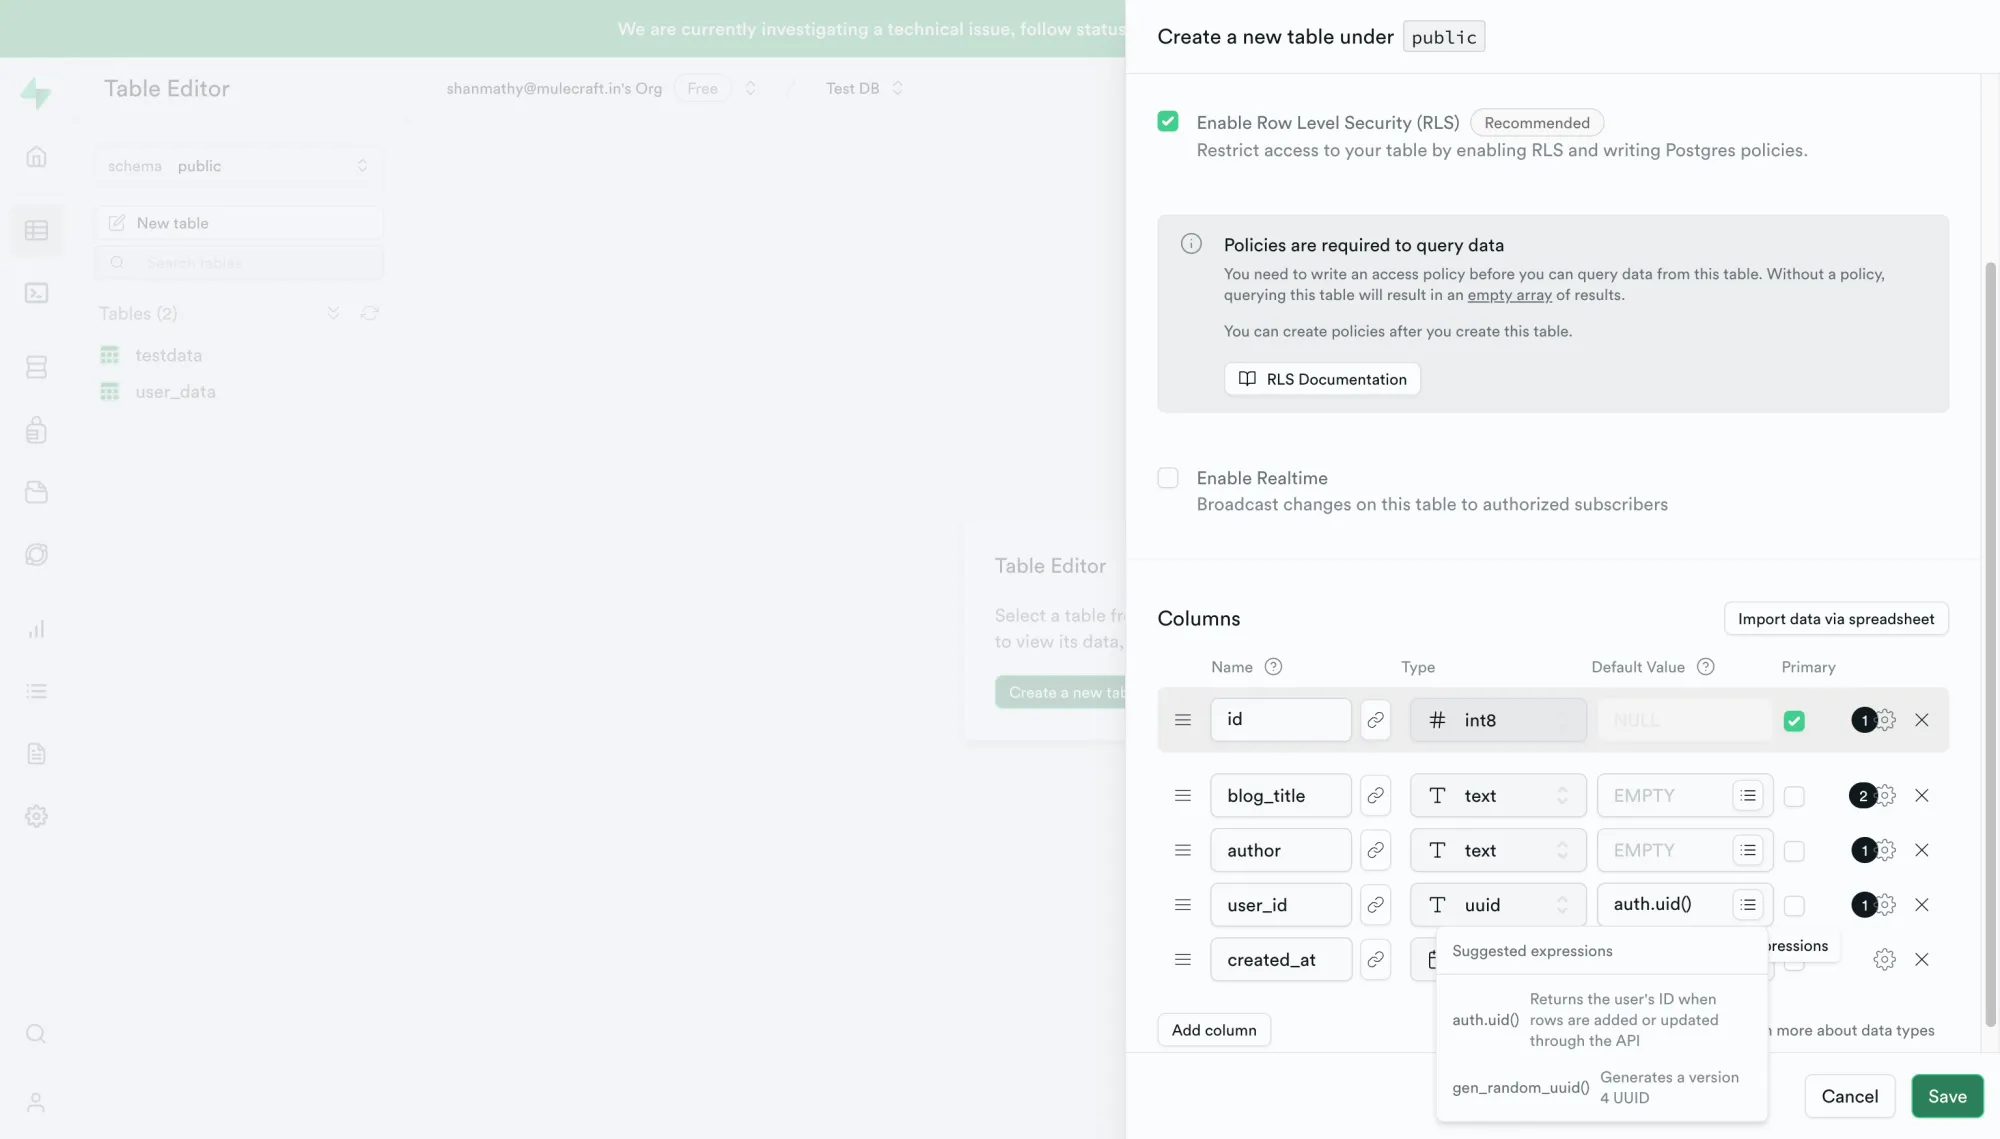Click the help icon next to Default Value

(x=1705, y=667)
